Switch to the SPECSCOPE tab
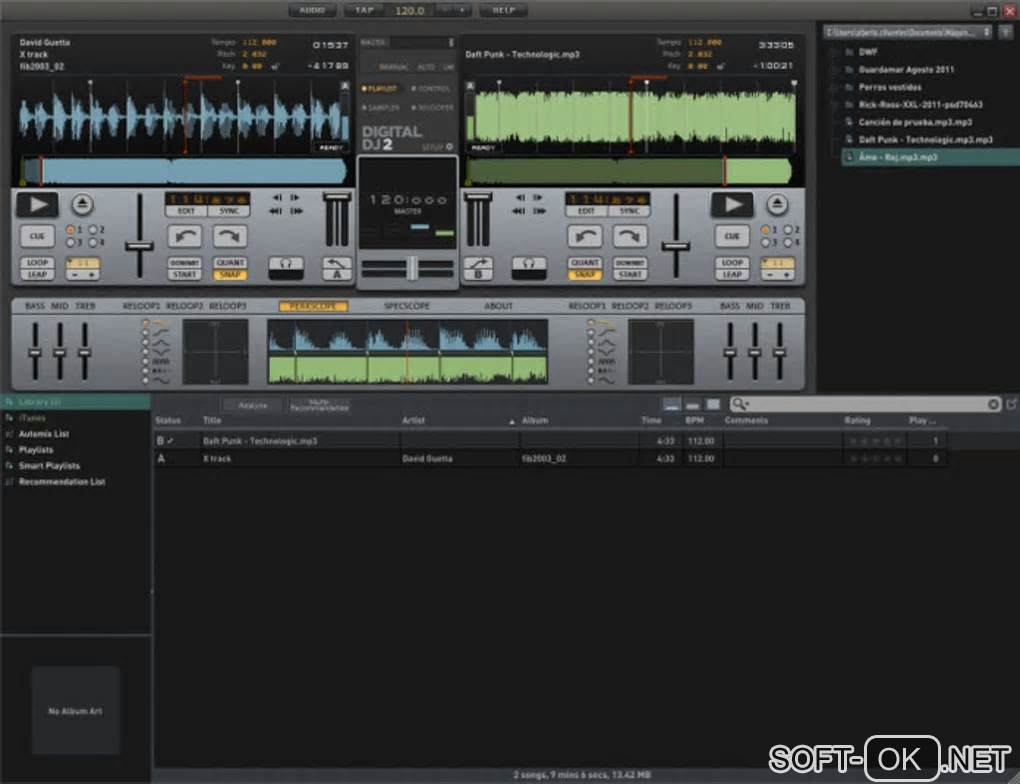The height and width of the screenshot is (784, 1020). coord(407,306)
